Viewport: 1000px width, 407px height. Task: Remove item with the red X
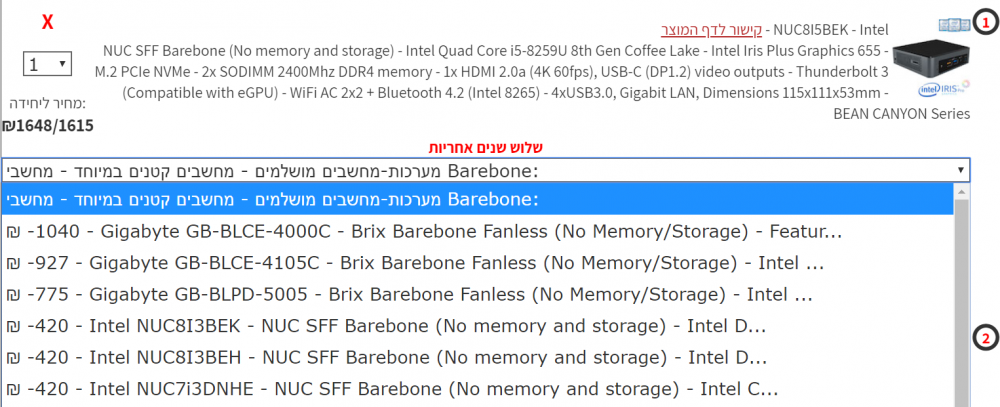coord(48,23)
